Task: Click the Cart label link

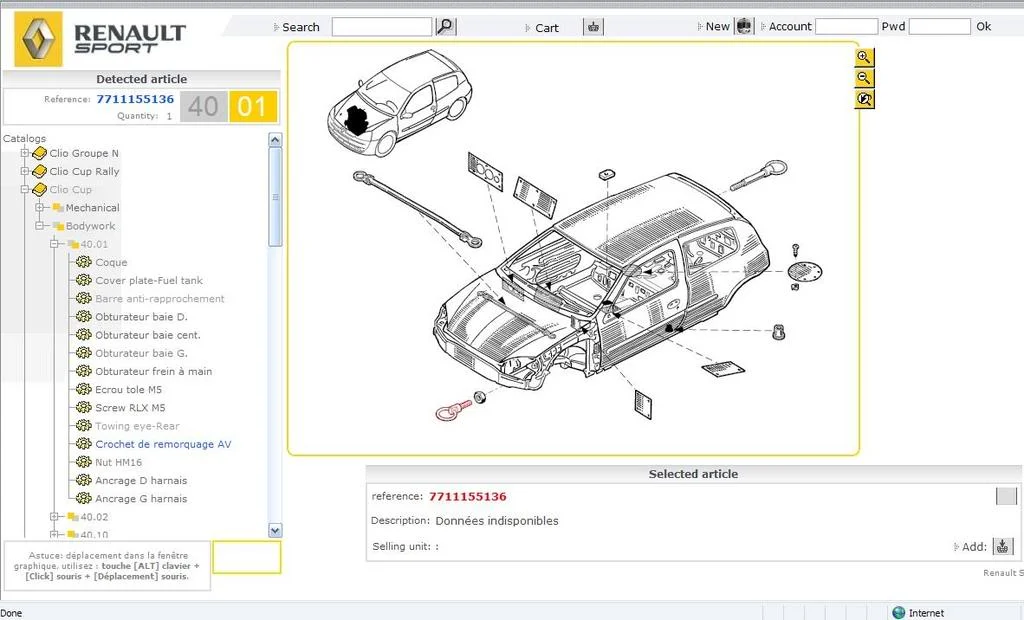Action: coord(547,28)
